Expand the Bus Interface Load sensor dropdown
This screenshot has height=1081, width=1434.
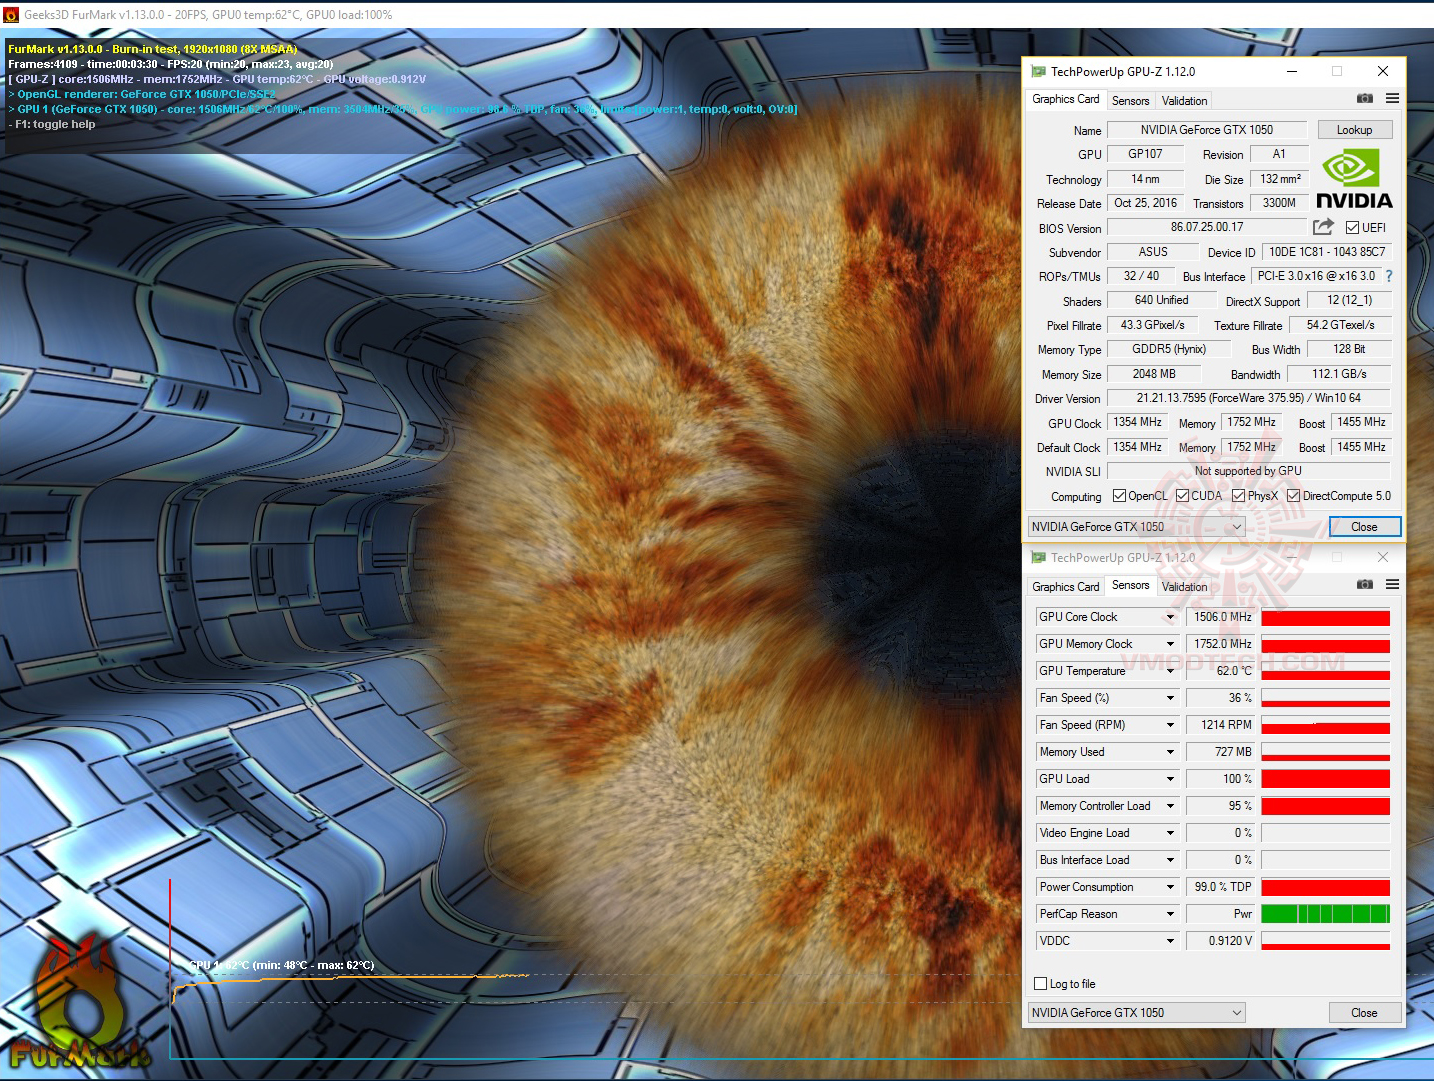[x=1170, y=860]
